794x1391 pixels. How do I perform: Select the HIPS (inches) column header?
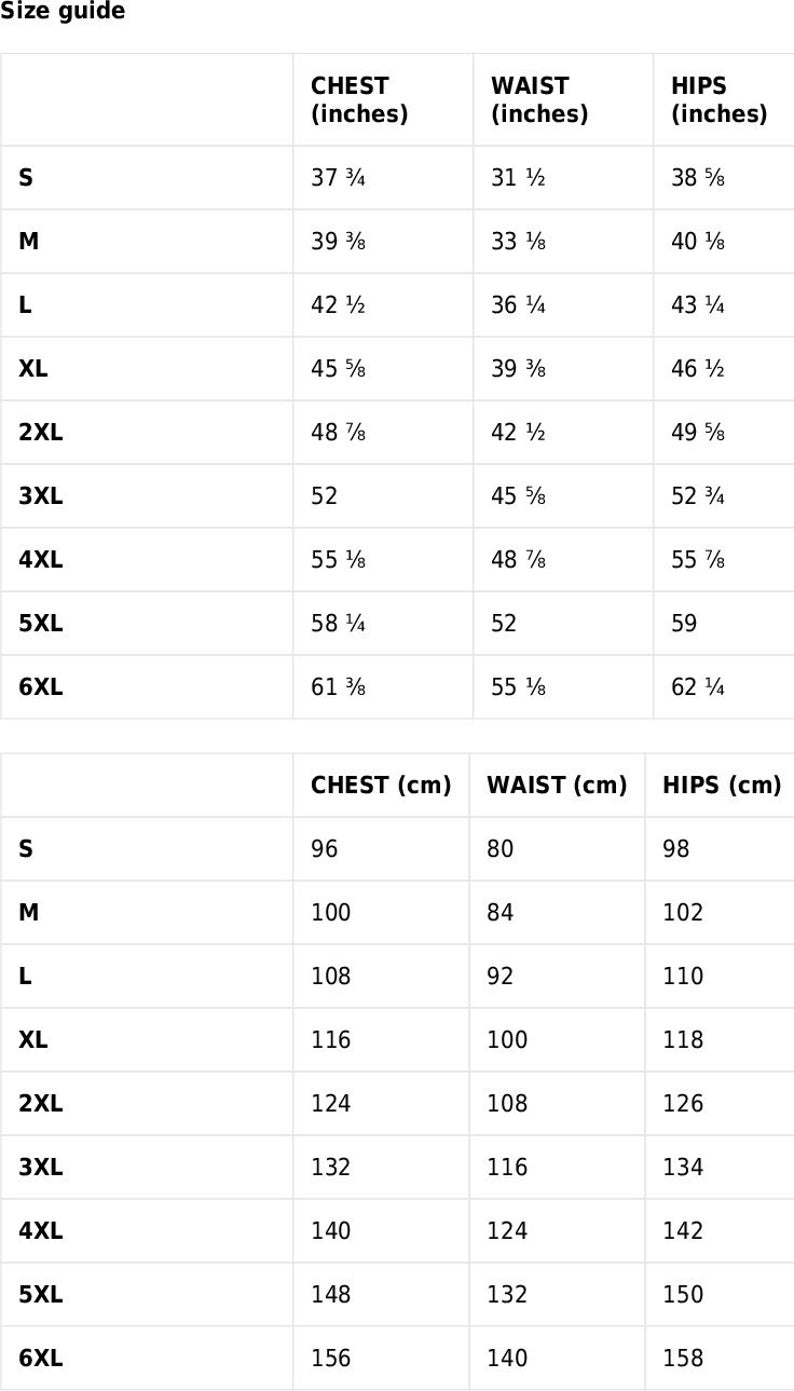[x=719, y=100]
